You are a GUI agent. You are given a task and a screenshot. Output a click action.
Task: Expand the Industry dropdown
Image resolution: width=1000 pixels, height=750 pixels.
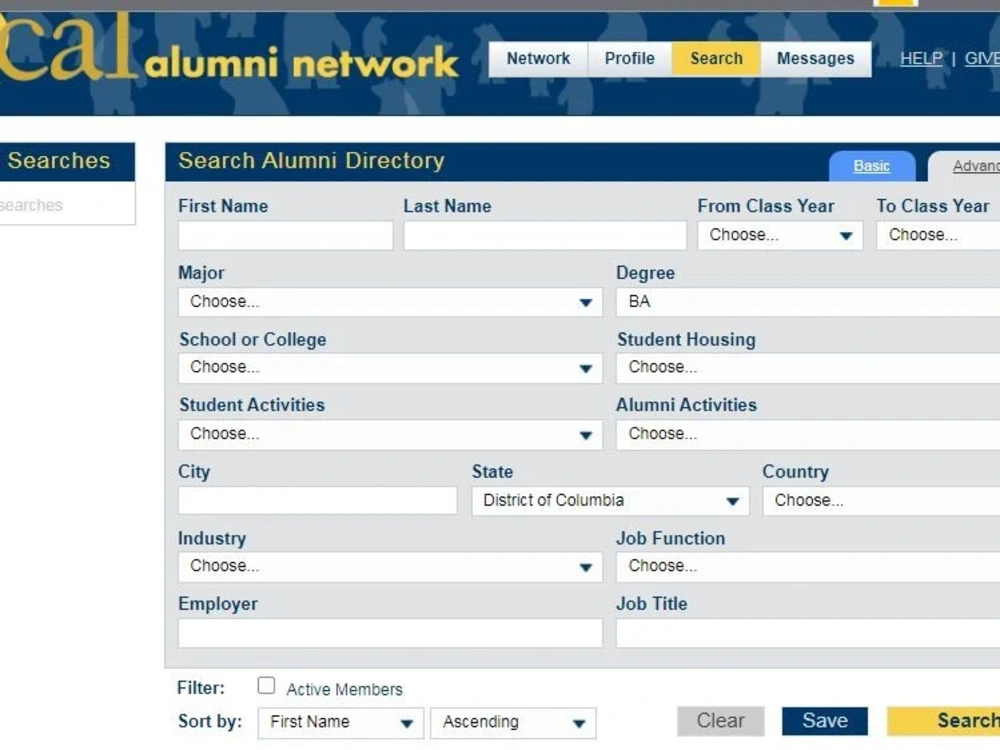390,567
